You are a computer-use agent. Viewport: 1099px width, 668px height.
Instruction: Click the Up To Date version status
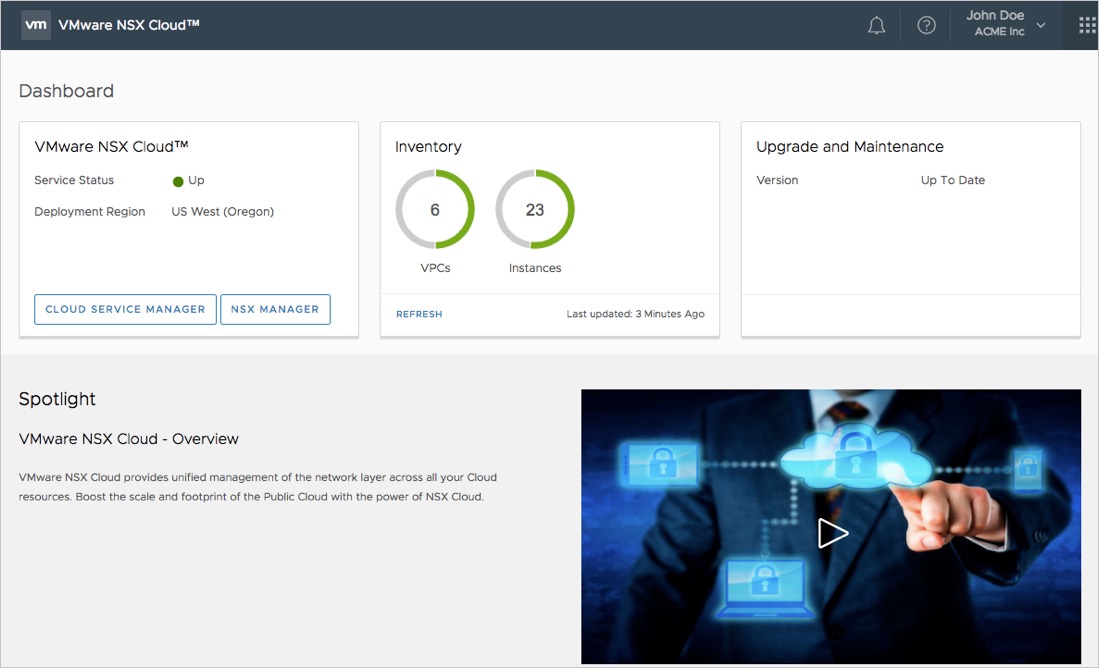pos(951,180)
